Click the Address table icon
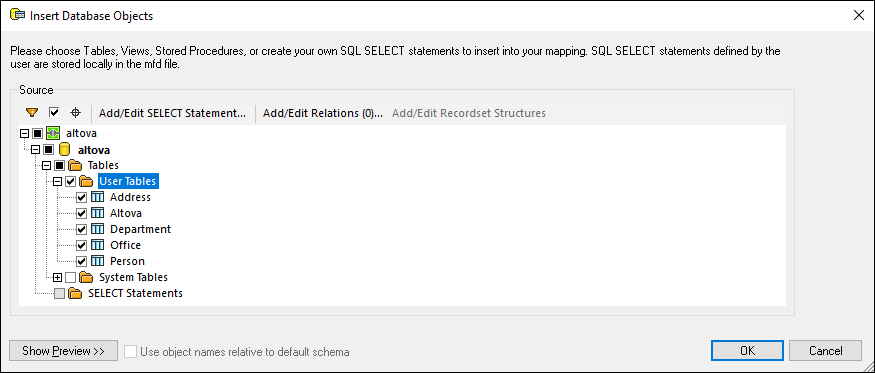Viewport: 875px width, 373px height. 98,197
